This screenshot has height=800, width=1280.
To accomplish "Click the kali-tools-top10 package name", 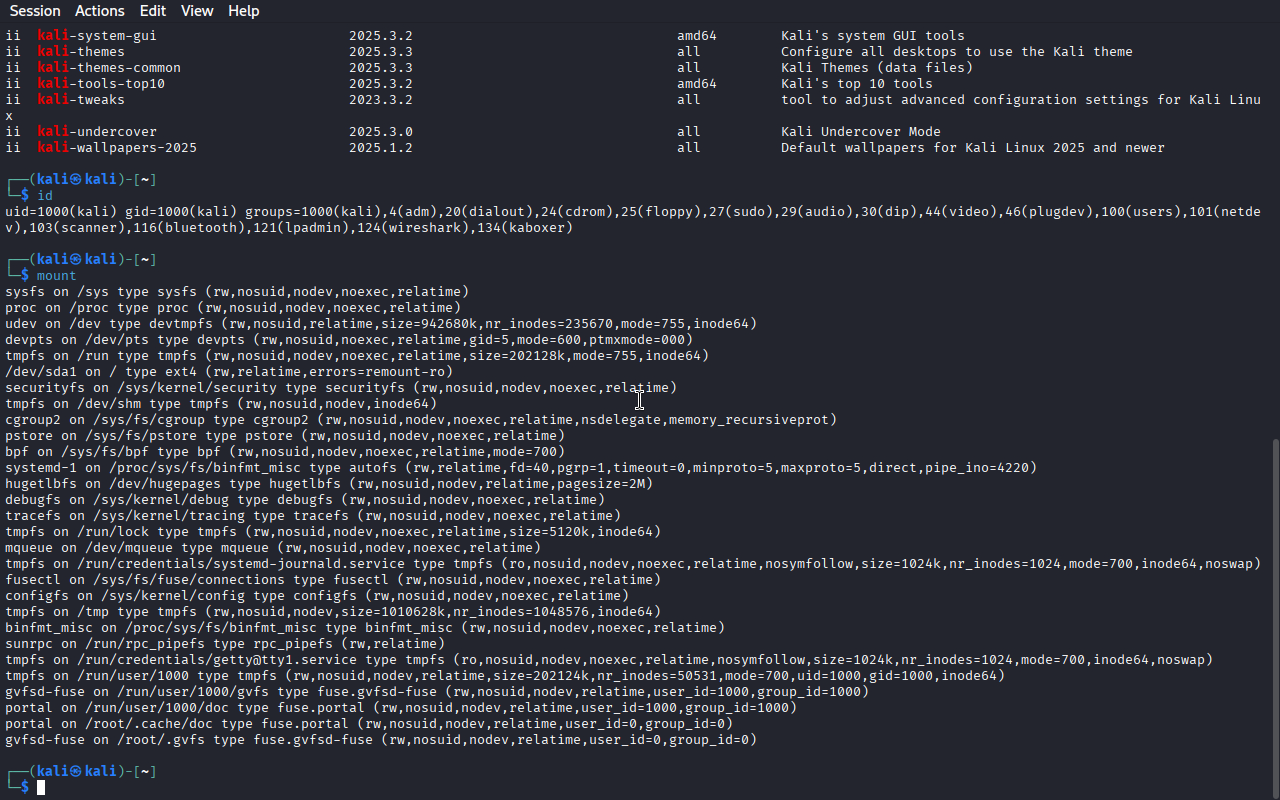I will (101, 84).
